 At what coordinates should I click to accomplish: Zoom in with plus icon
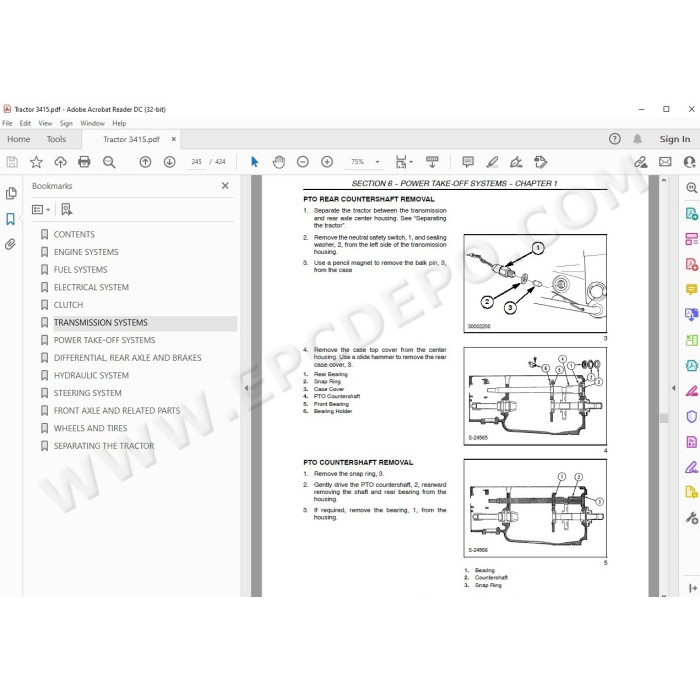click(327, 162)
